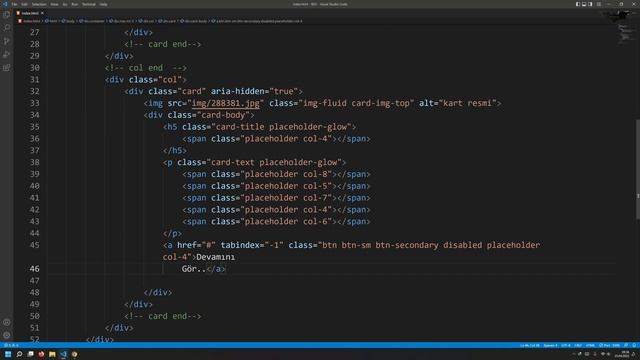Click the Go Live port status item
The height and width of the screenshot is (360, 640).
point(609,345)
